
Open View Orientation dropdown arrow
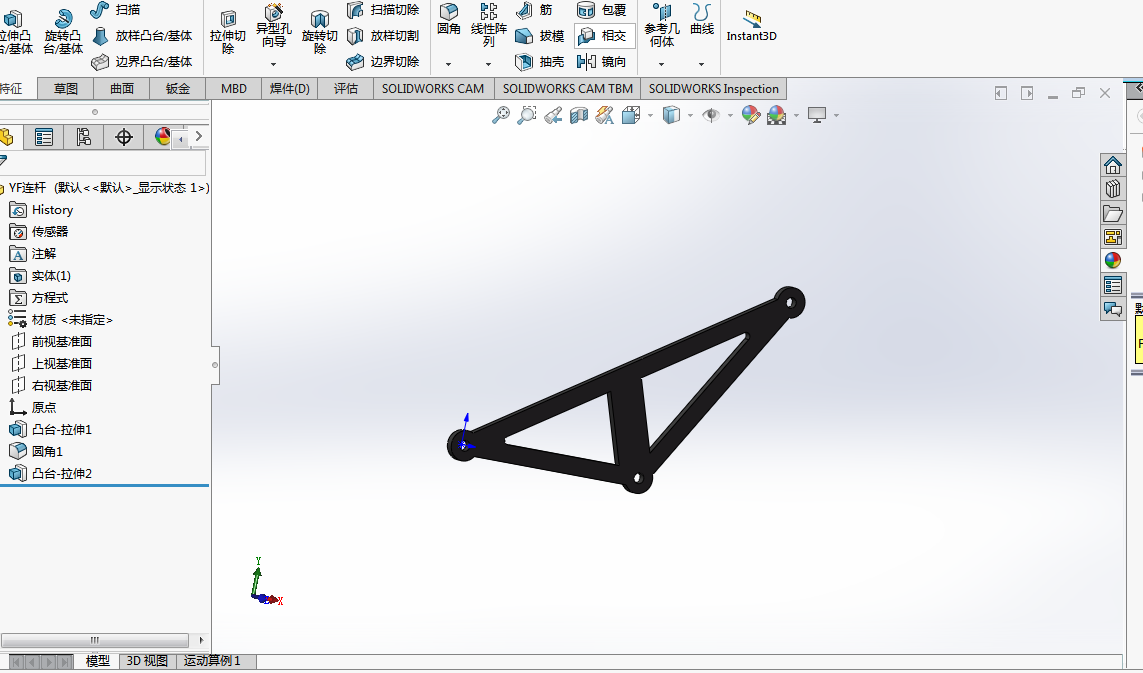coord(650,115)
